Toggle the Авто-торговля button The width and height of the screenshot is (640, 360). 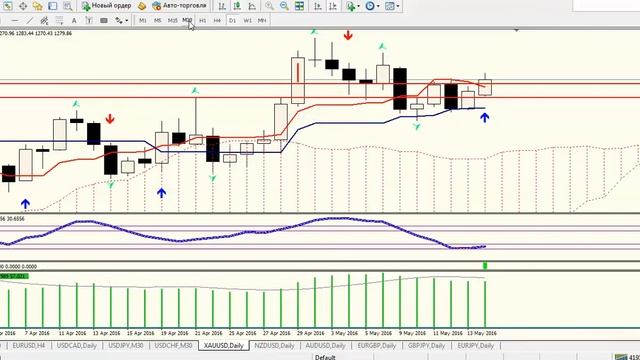click(x=179, y=6)
